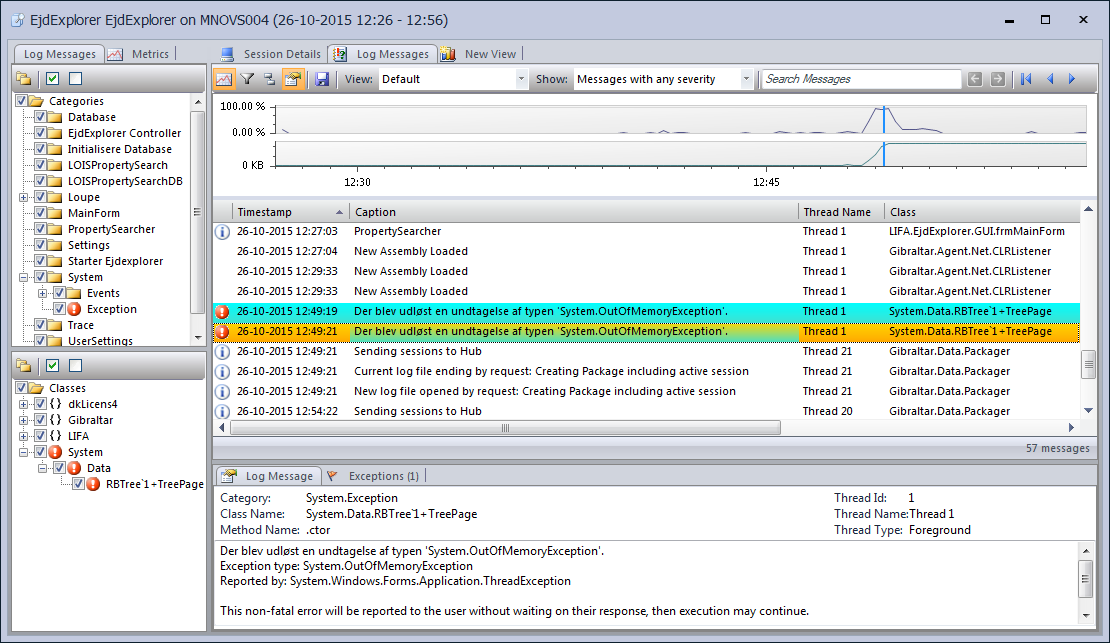Go to previous message with left arrow

(x=1050, y=79)
